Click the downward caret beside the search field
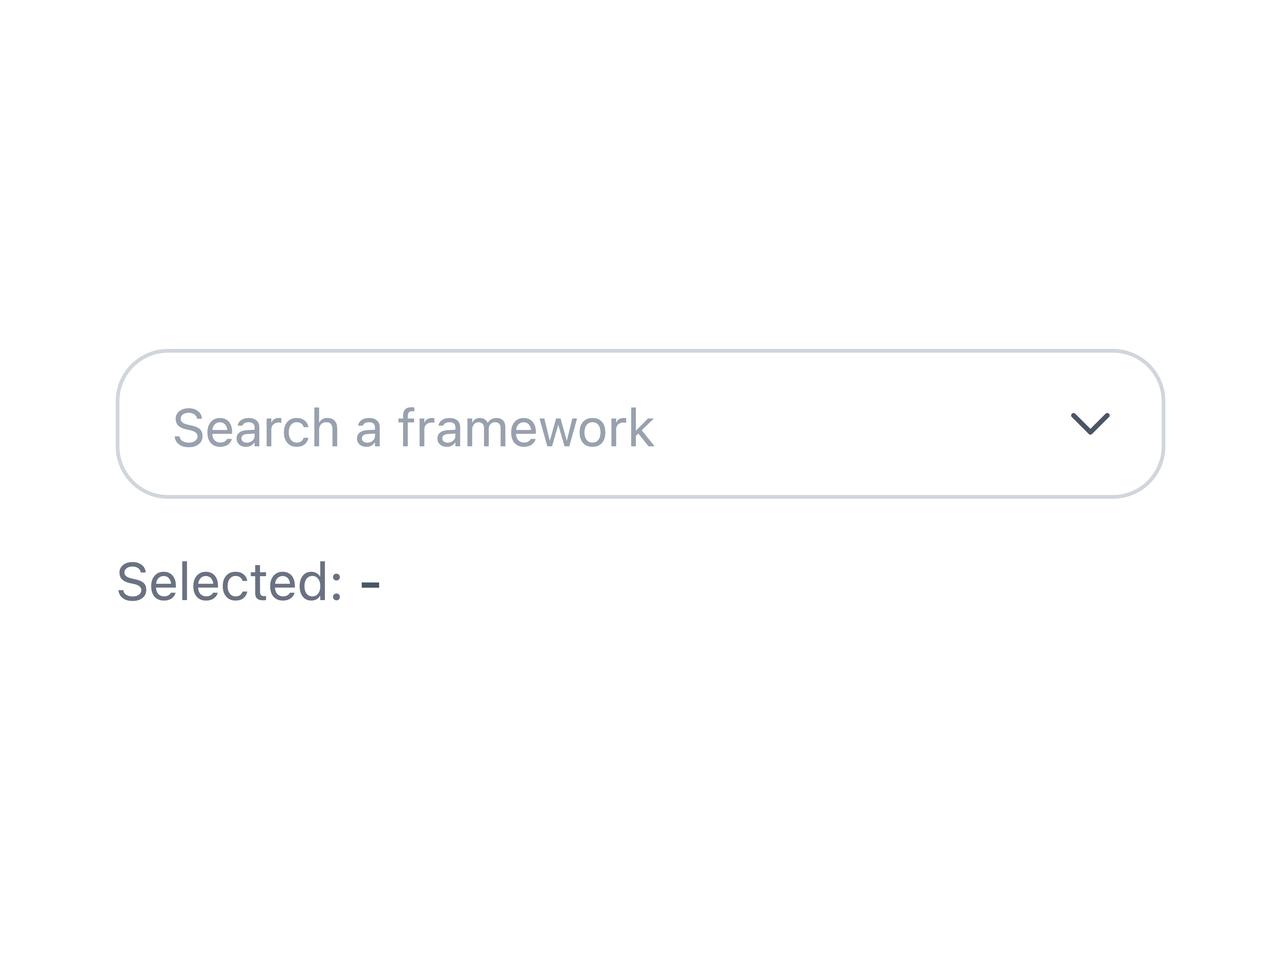The width and height of the screenshot is (1280, 959). click(1090, 424)
